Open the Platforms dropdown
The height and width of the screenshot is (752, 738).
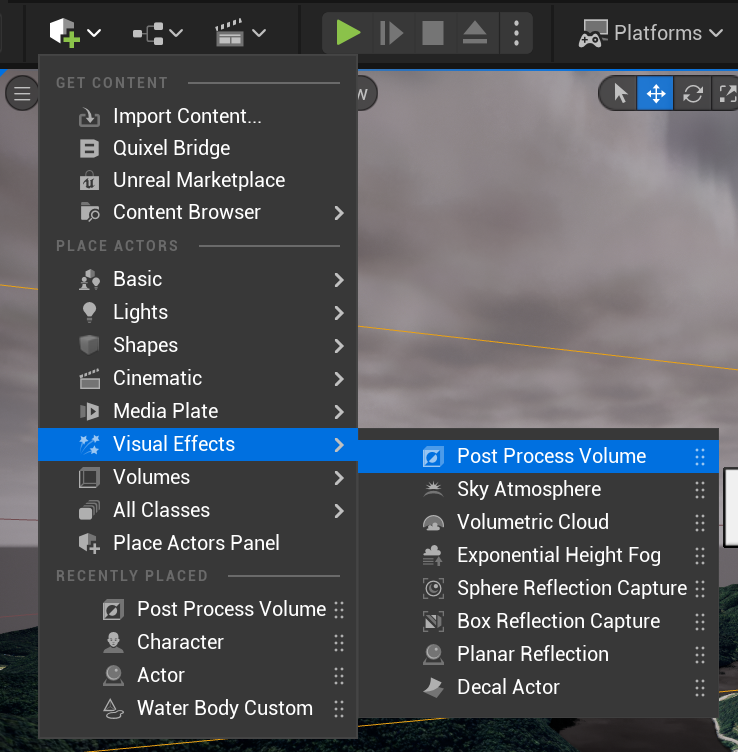tap(651, 33)
